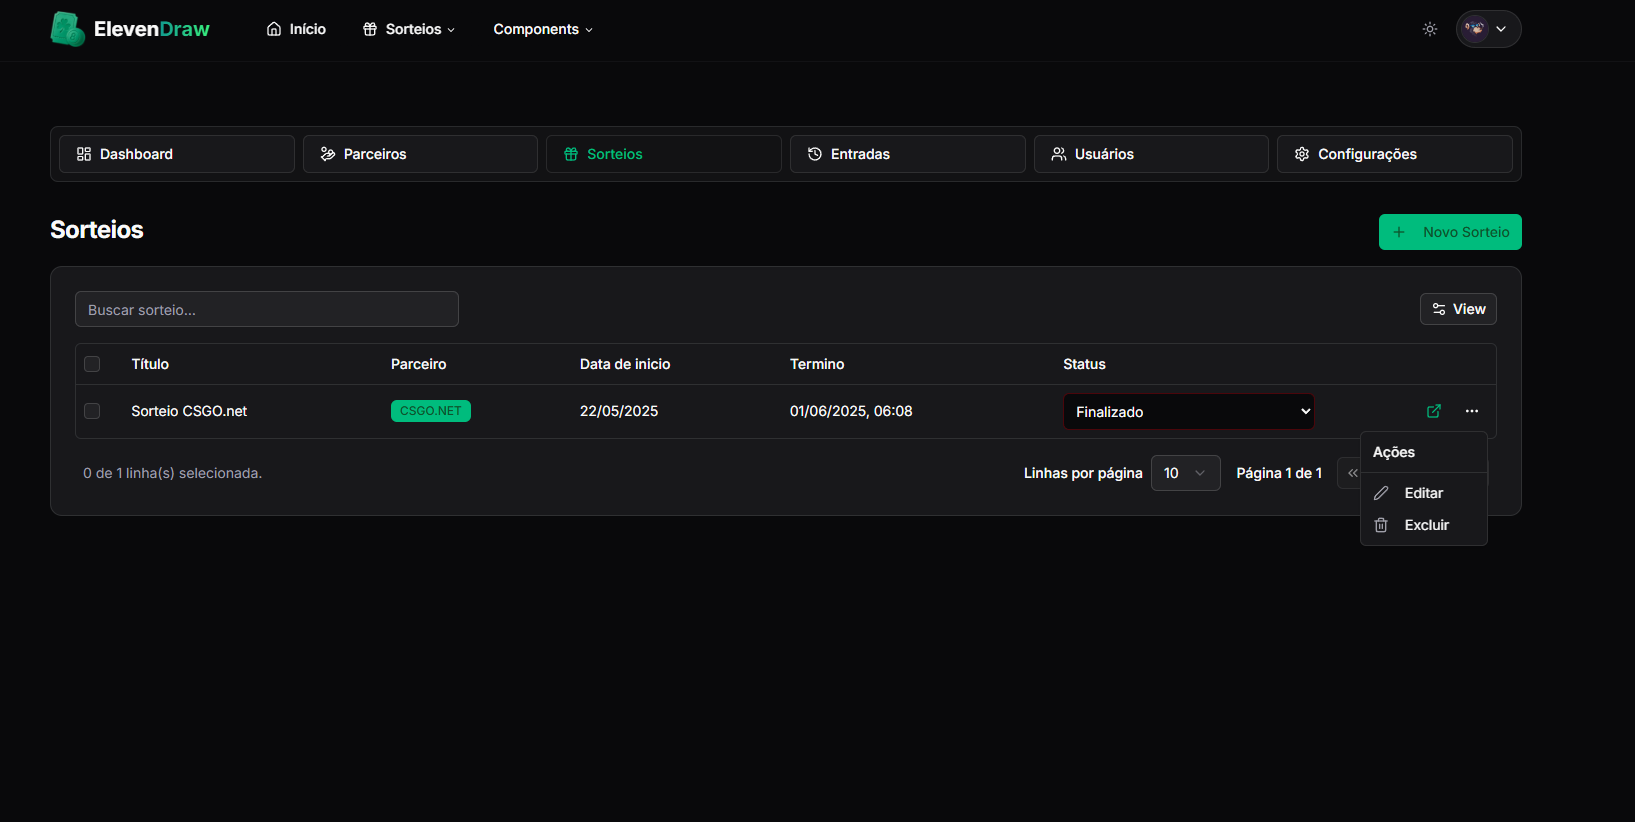Open the user avatar menu

1488,29
